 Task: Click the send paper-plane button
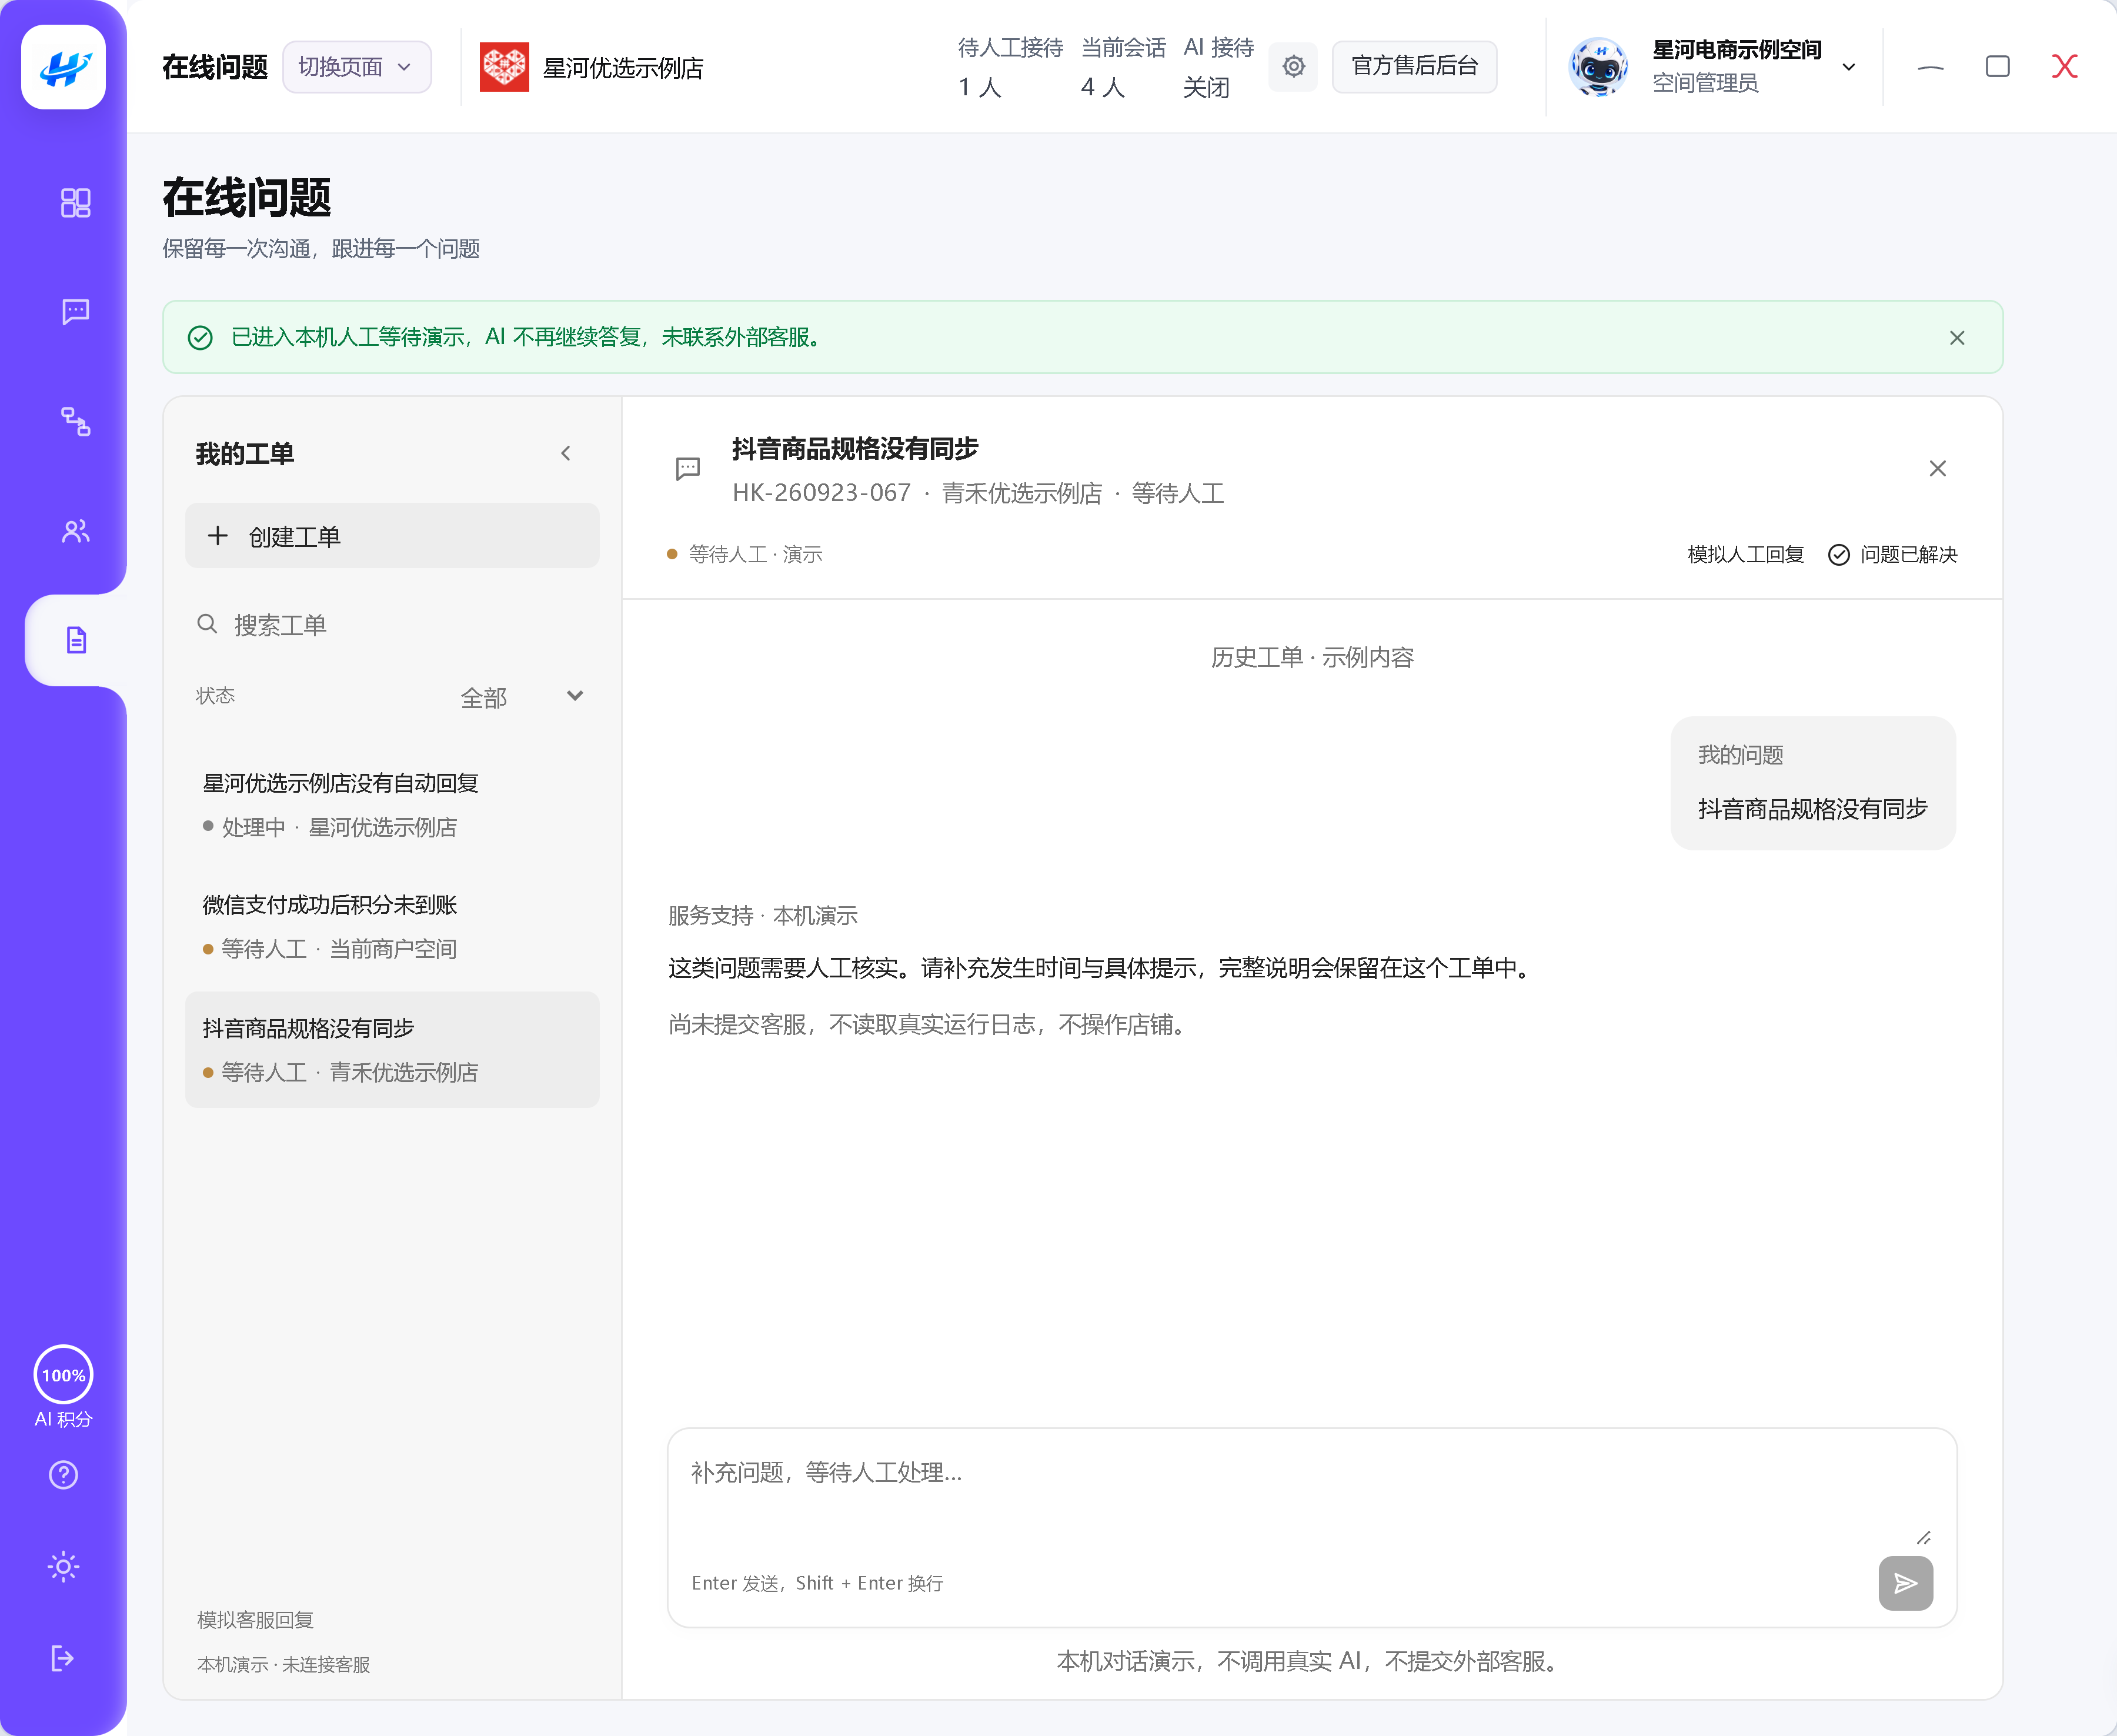(1905, 1583)
